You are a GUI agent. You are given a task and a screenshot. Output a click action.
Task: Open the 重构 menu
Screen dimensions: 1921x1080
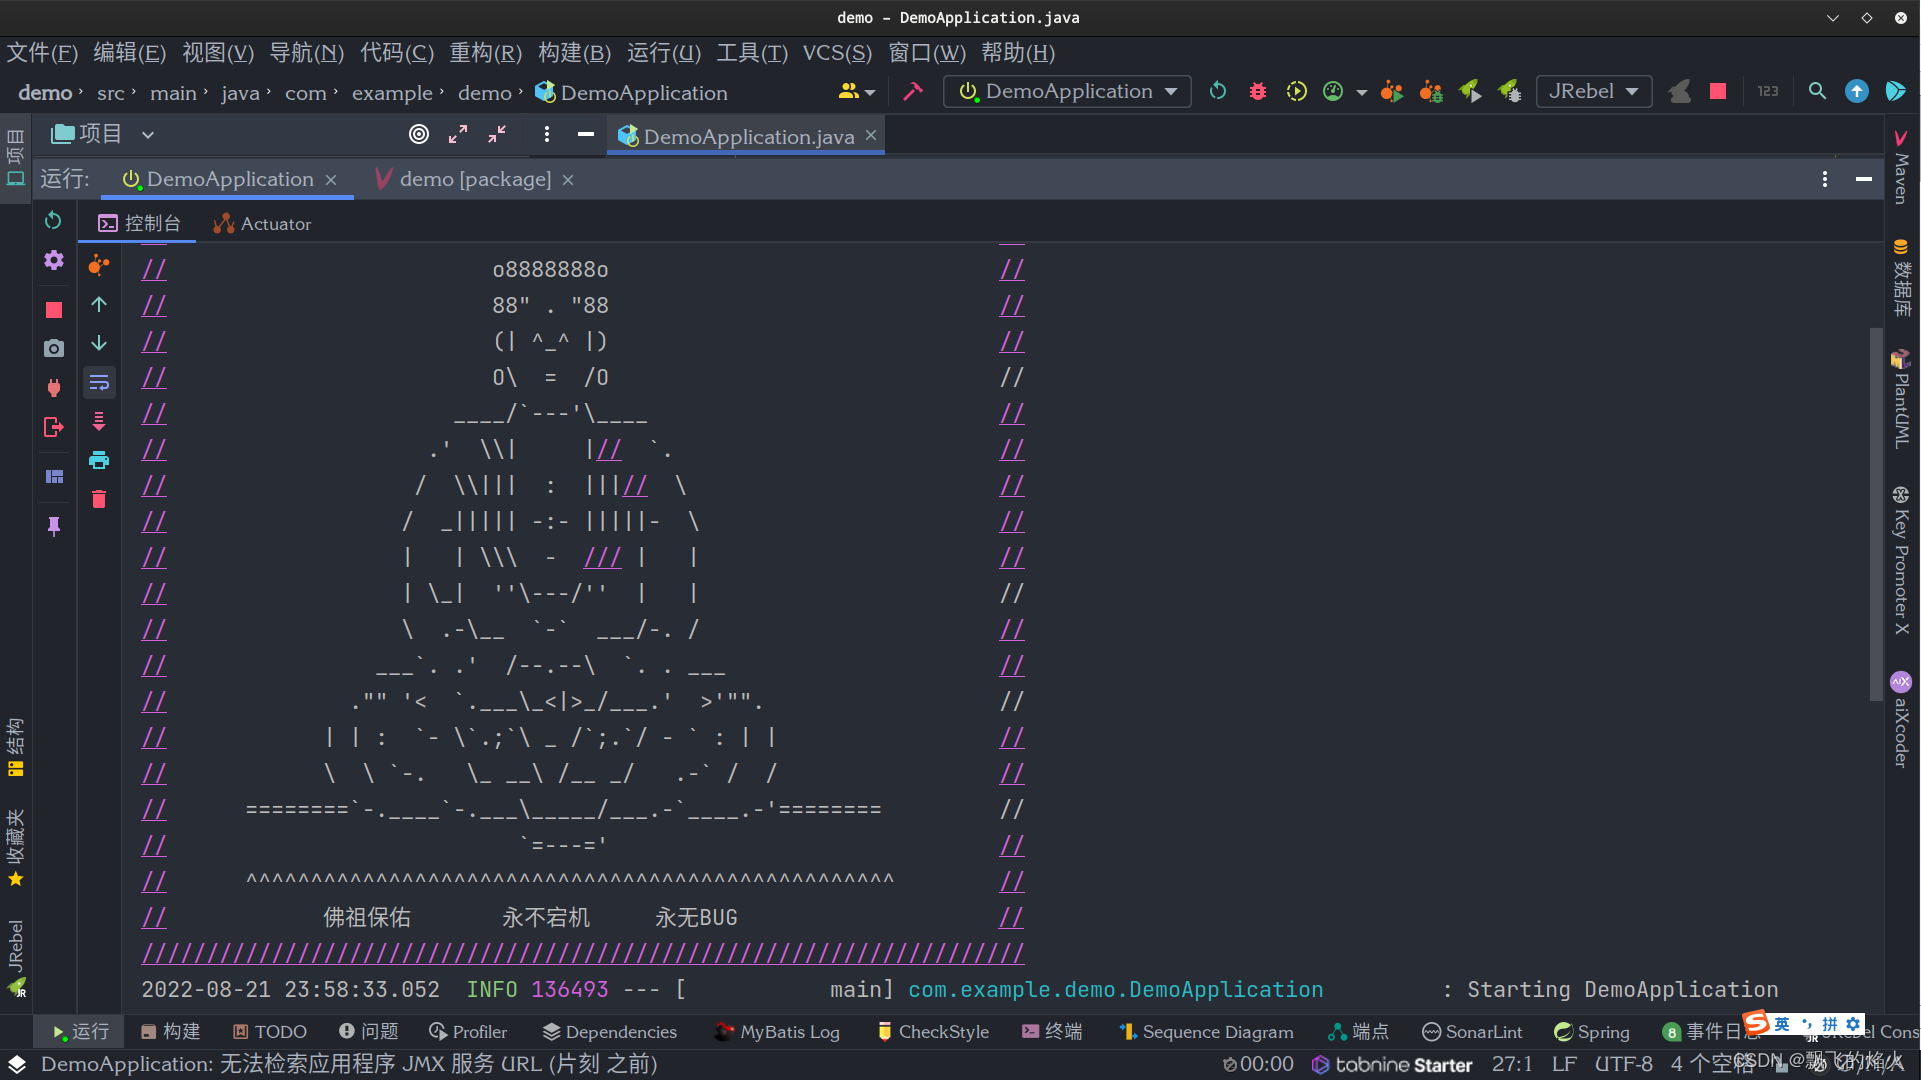[486, 52]
